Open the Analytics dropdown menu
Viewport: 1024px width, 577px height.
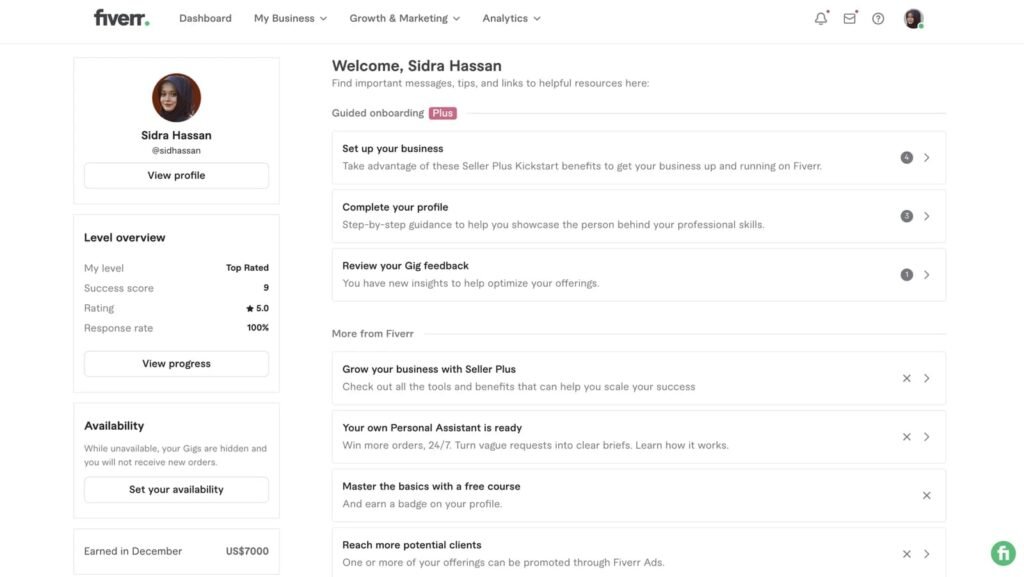click(511, 18)
